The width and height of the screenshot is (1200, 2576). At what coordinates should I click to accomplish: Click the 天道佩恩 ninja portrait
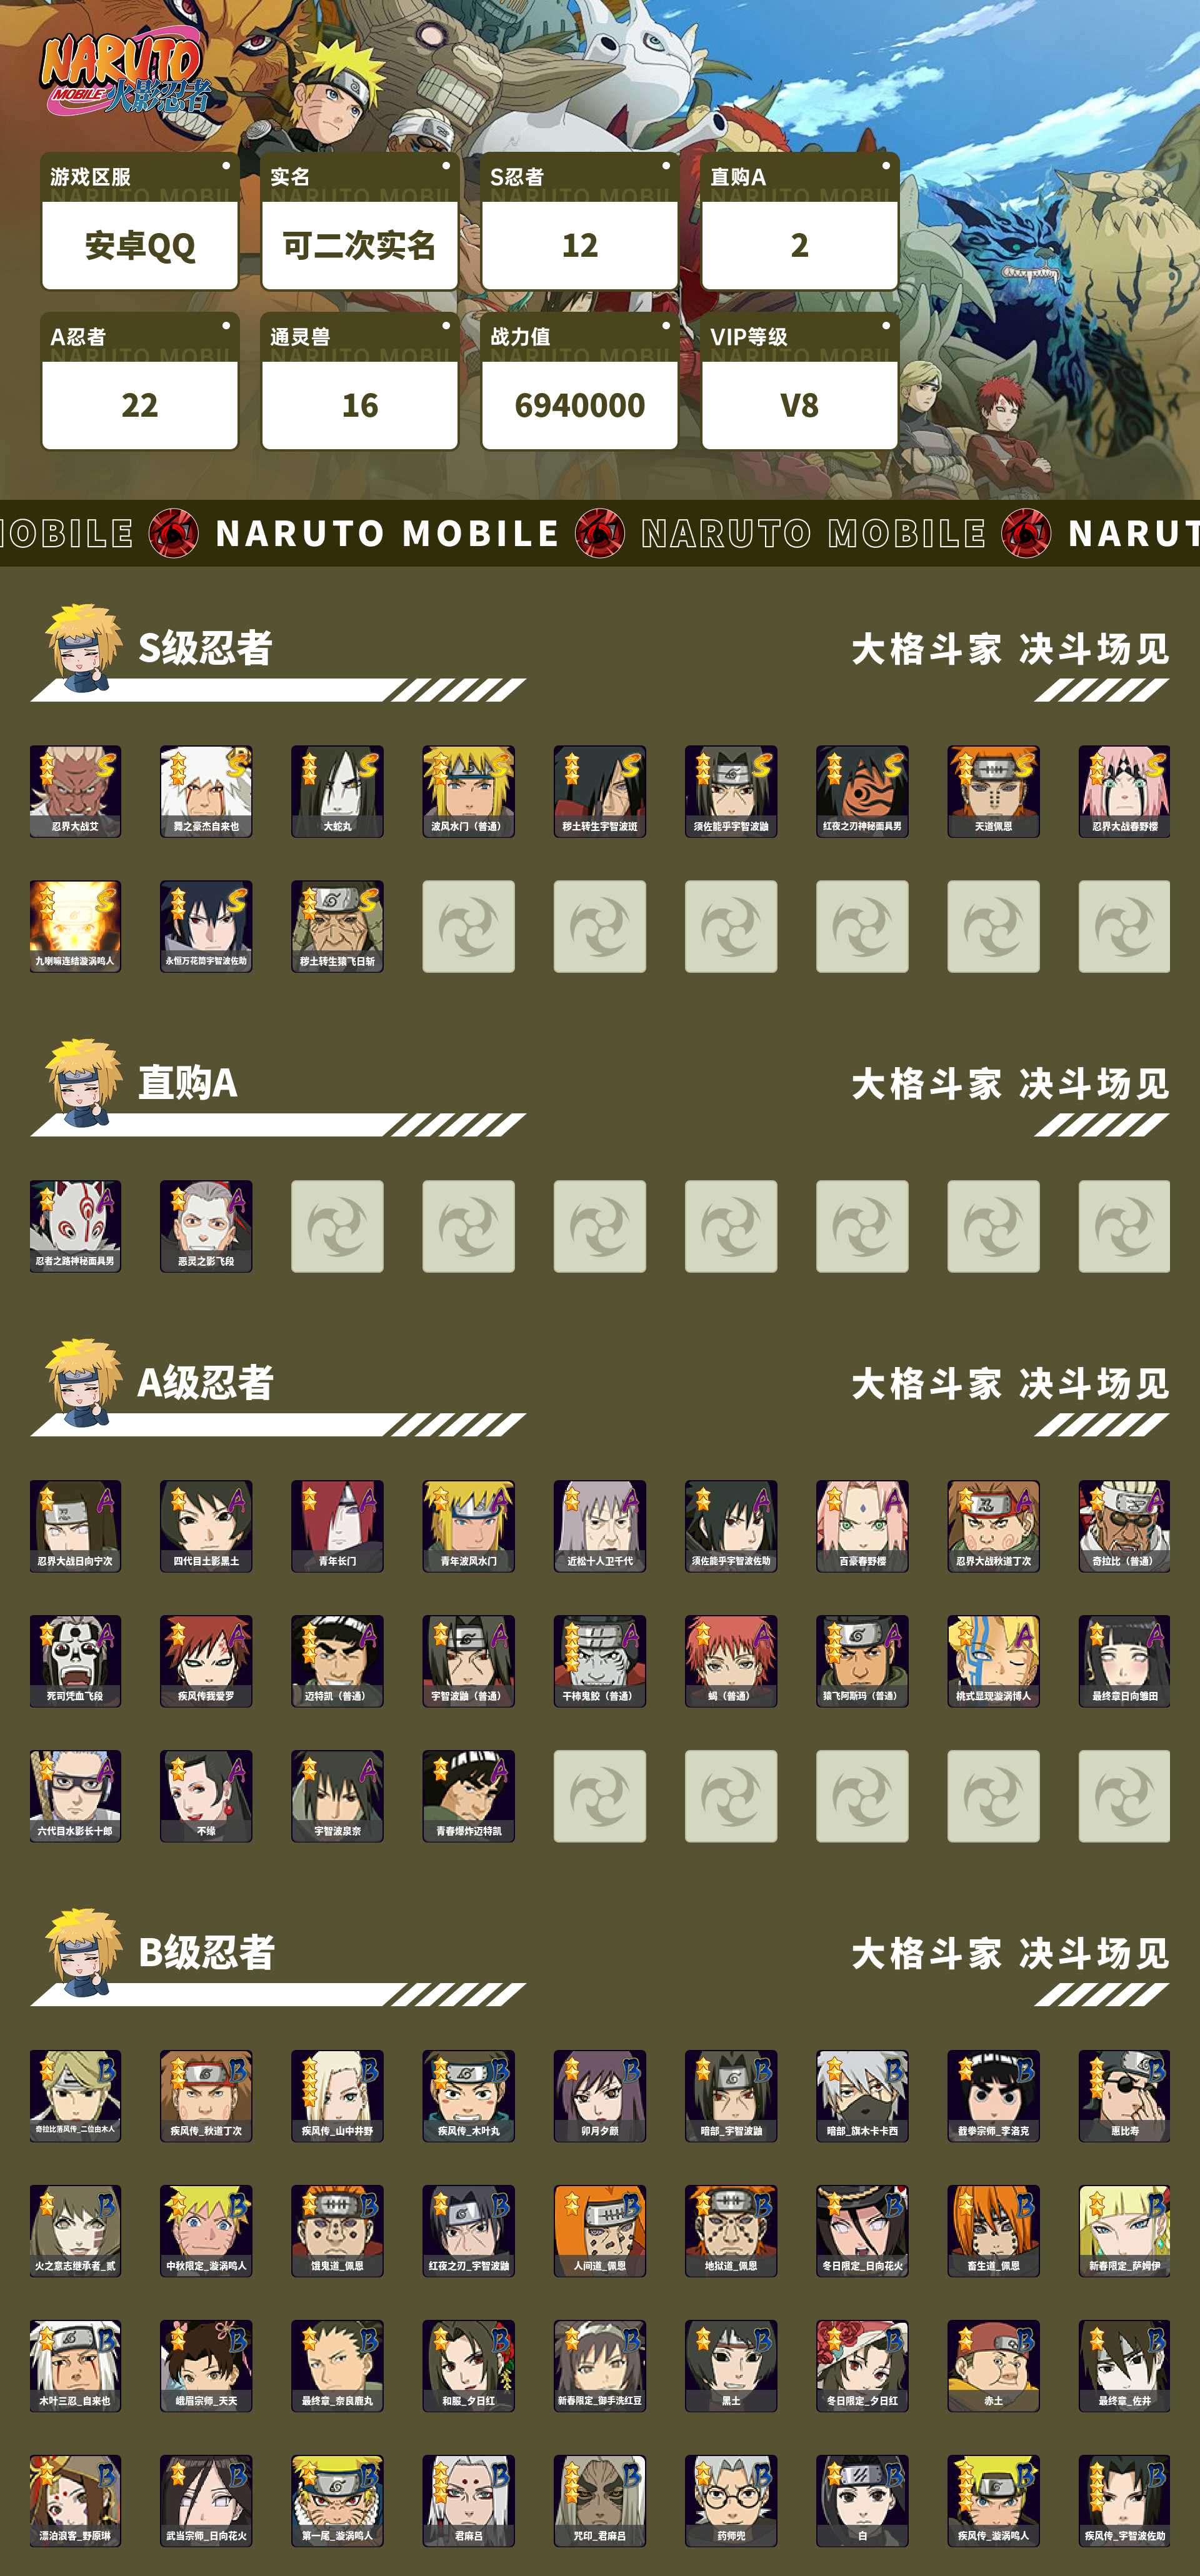(993, 791)
